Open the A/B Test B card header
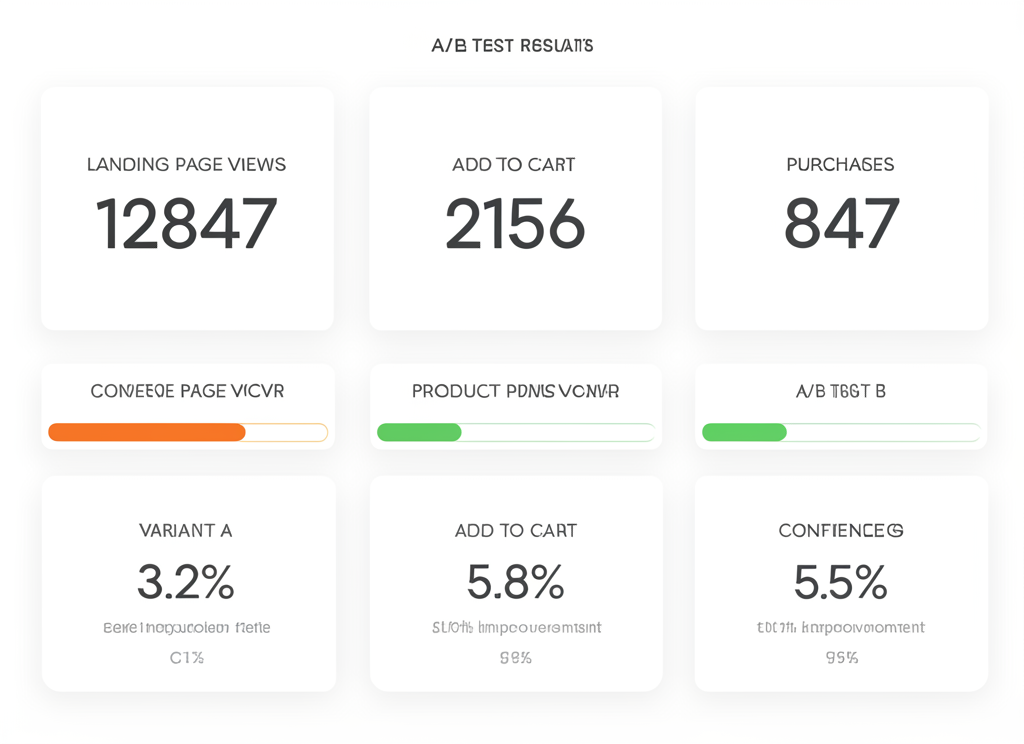The image size is (1024, 744). [x=841, y=391]
